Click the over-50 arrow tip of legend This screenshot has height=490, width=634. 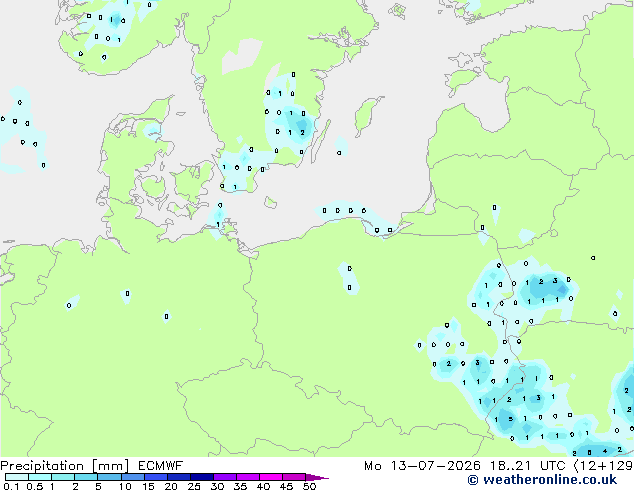pos(317,477)
